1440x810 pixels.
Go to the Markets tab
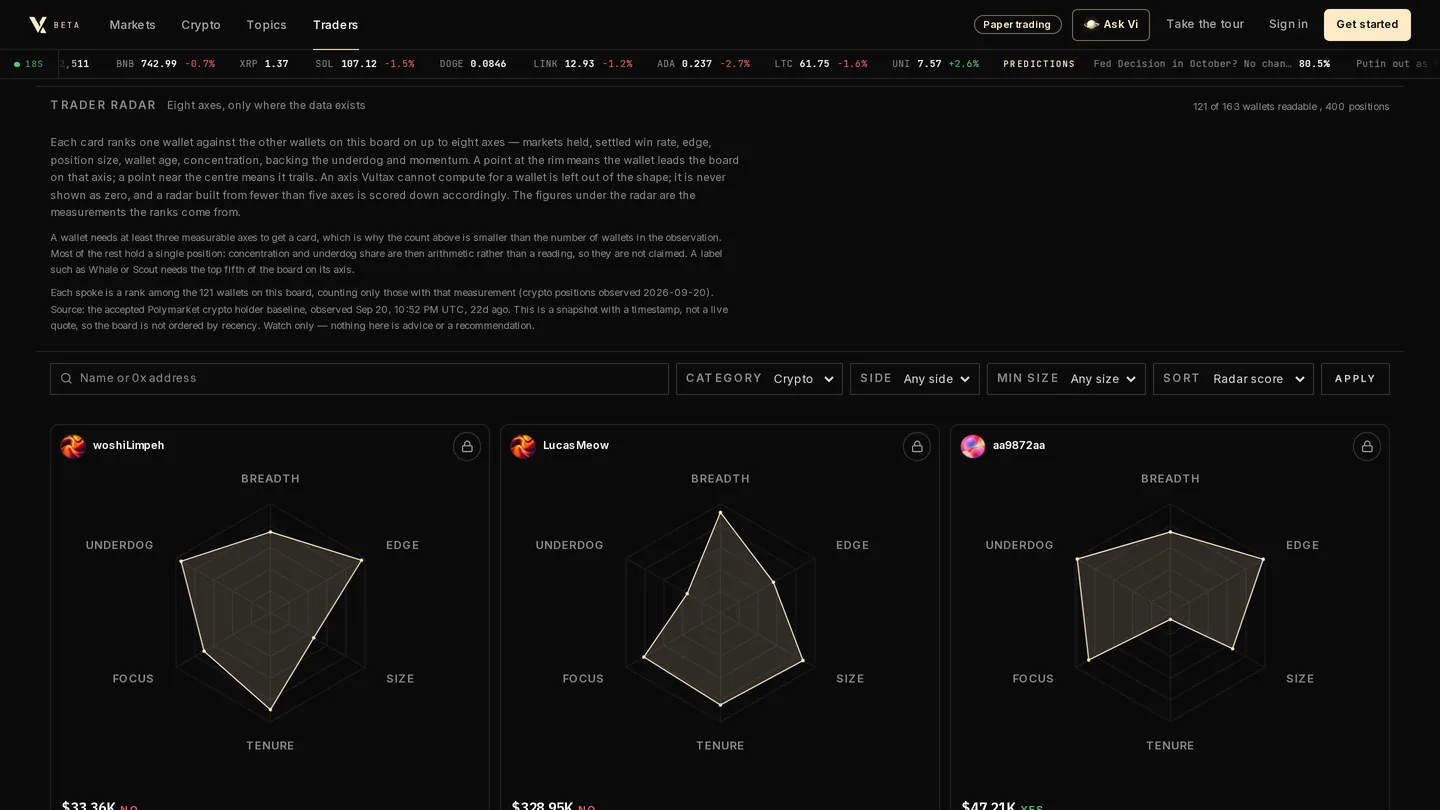(132, 25)
